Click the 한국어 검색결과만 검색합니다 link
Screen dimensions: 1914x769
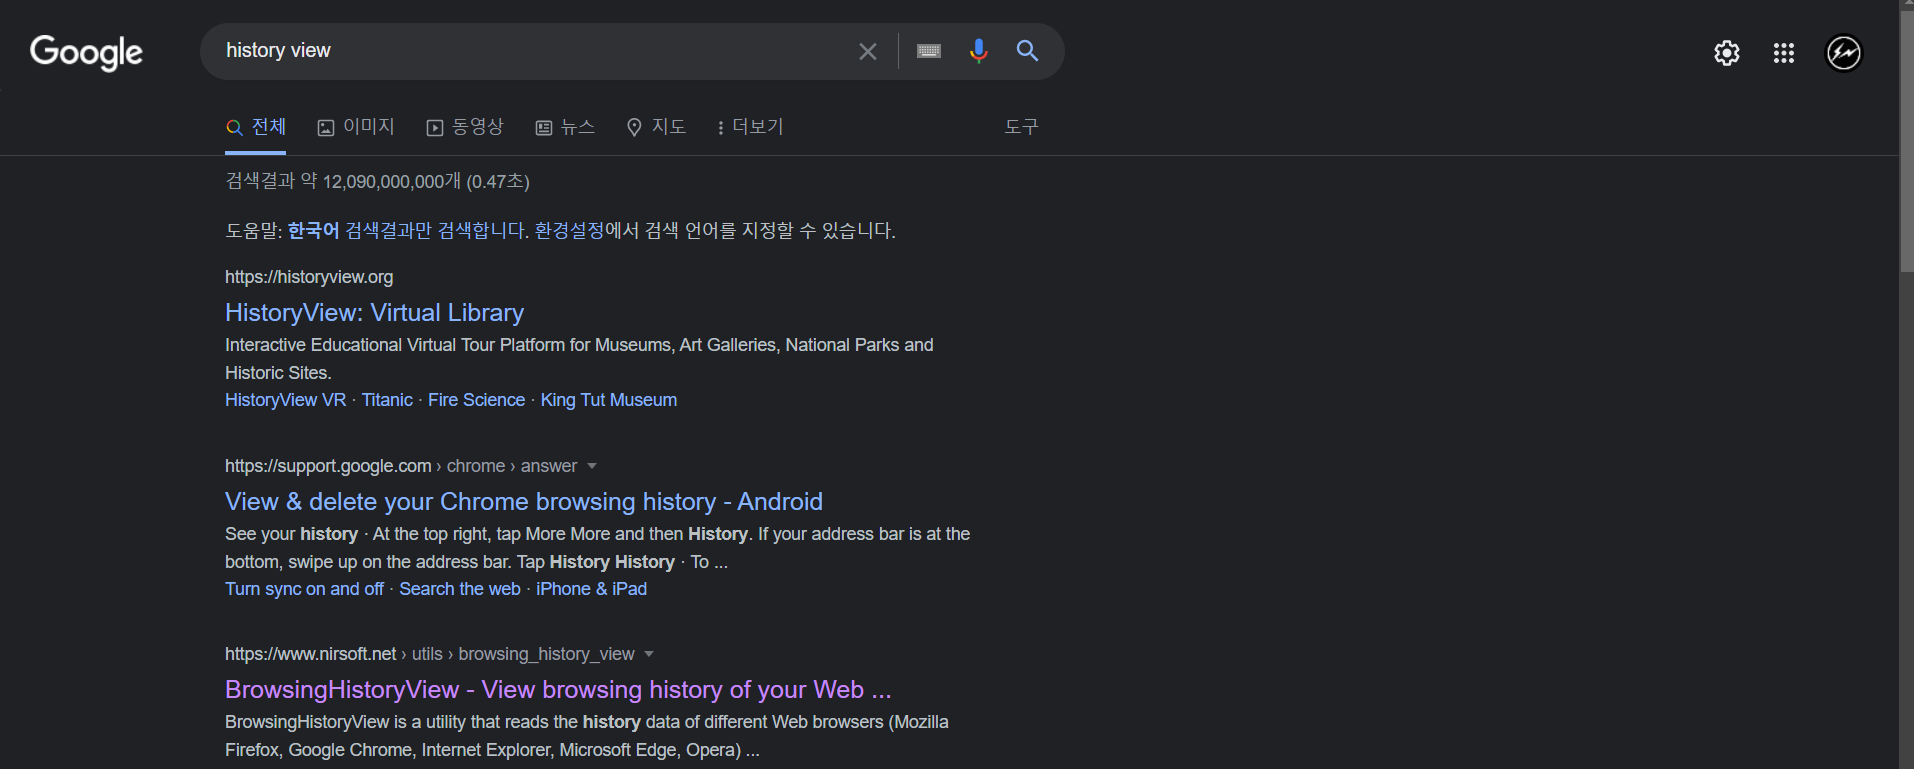point(408,231)
